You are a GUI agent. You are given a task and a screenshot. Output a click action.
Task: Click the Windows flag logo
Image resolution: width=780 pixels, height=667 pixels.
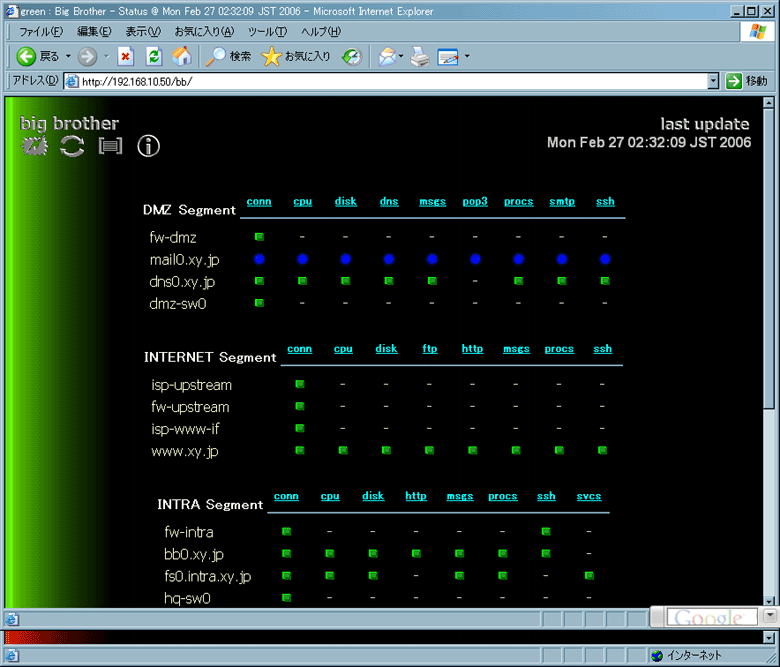(x=758, y=32)
